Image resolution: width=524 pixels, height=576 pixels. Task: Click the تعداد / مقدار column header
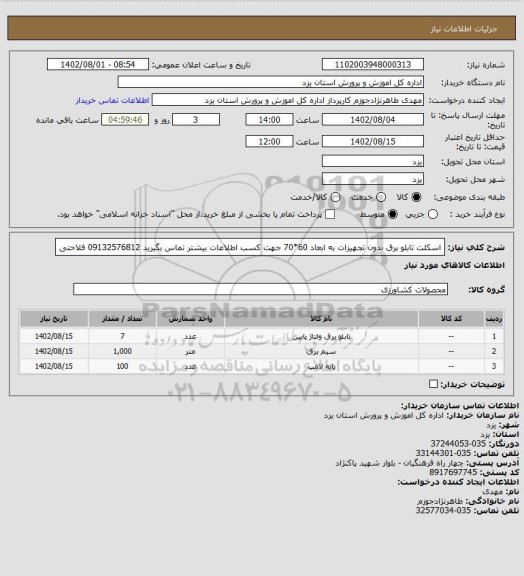122,318
